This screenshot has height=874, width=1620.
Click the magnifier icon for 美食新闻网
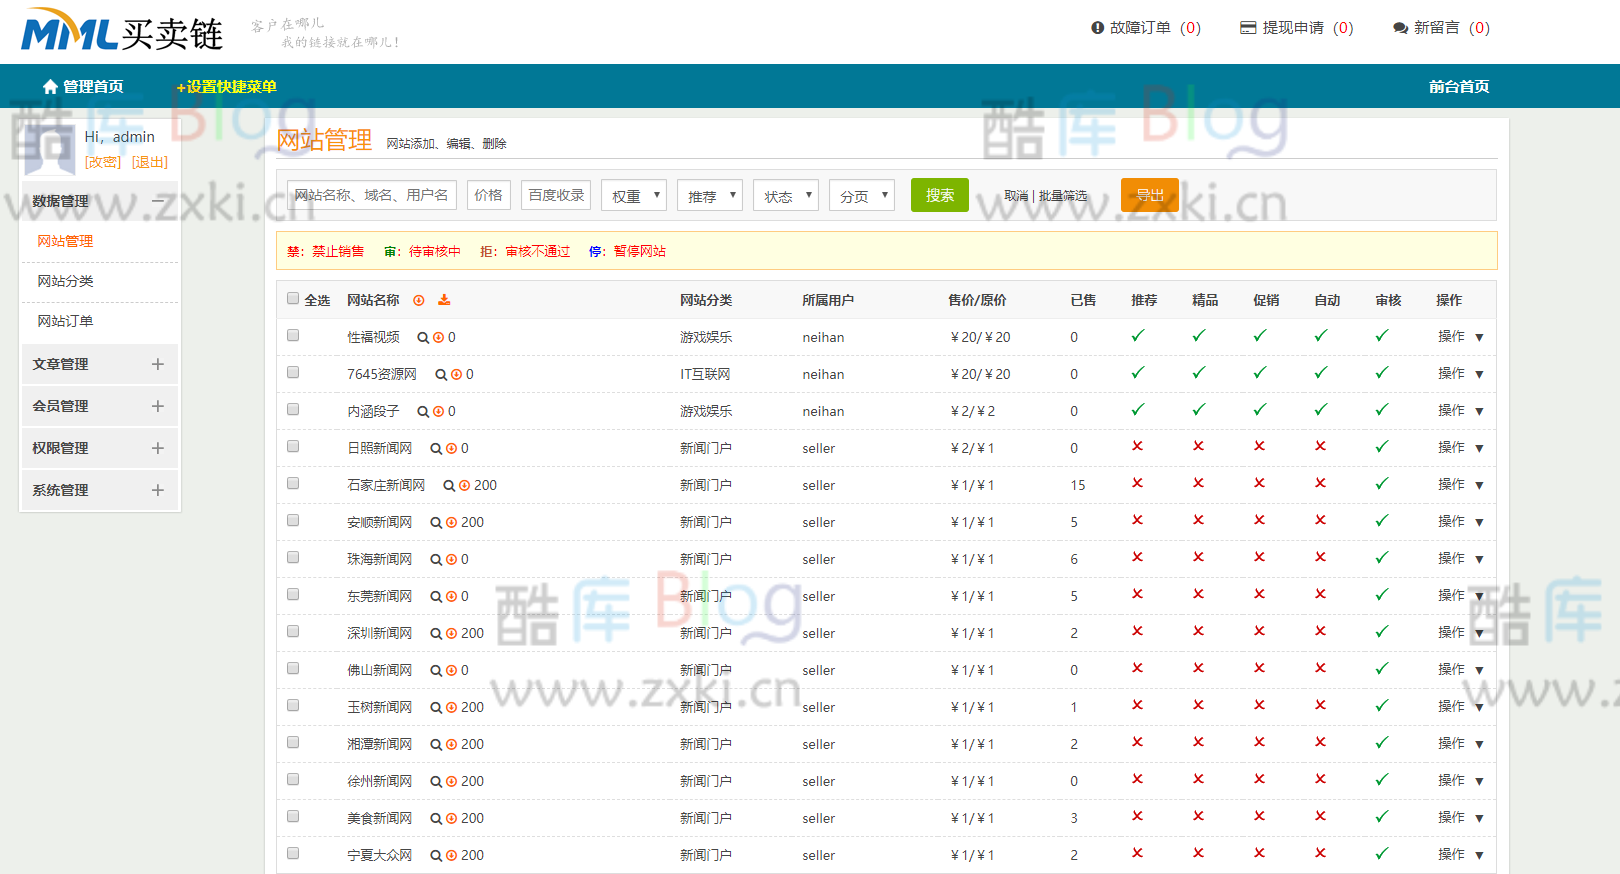pyautogui.click(x=436, y=819)
